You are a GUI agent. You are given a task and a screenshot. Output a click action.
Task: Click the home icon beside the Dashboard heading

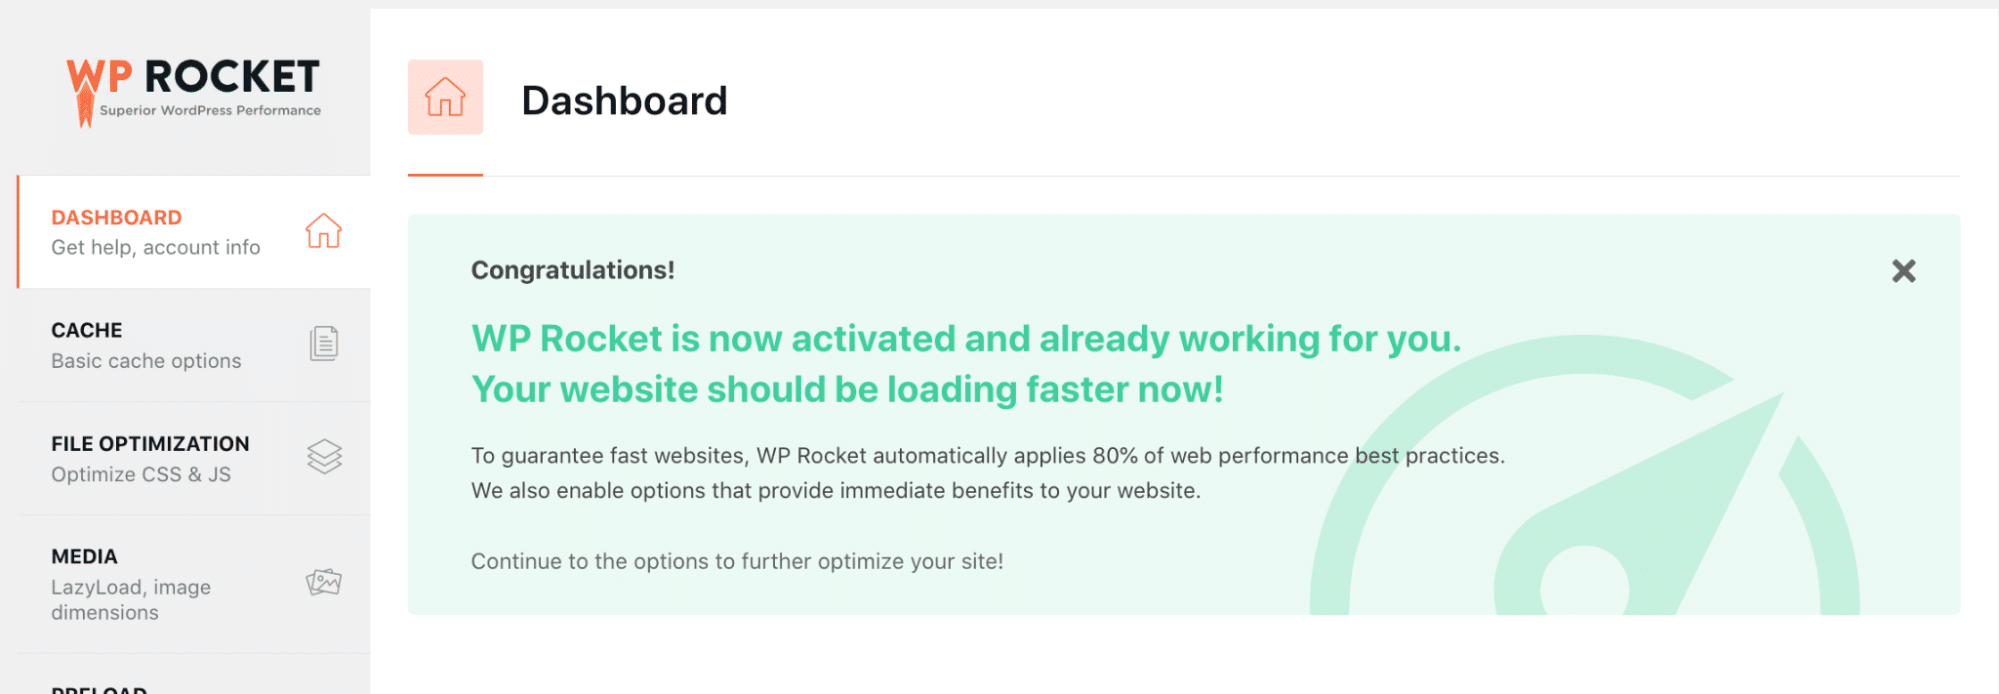click(x=445, y=97)
